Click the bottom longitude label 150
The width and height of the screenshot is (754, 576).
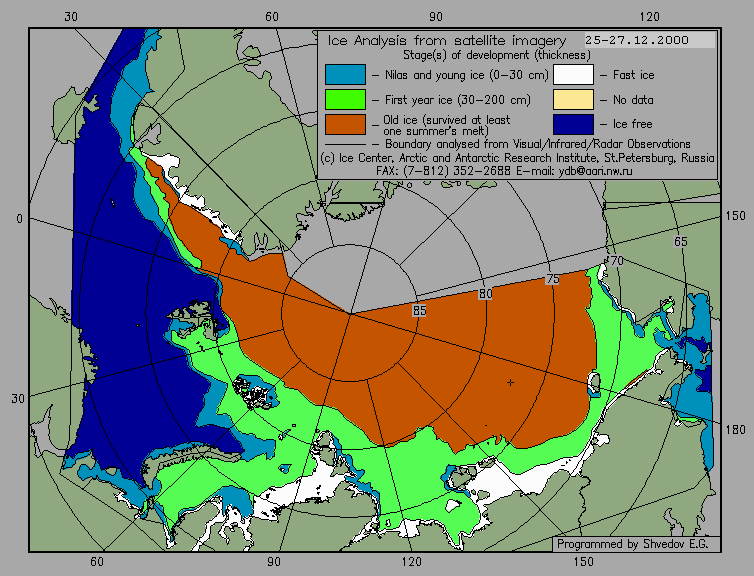[583, 562]
